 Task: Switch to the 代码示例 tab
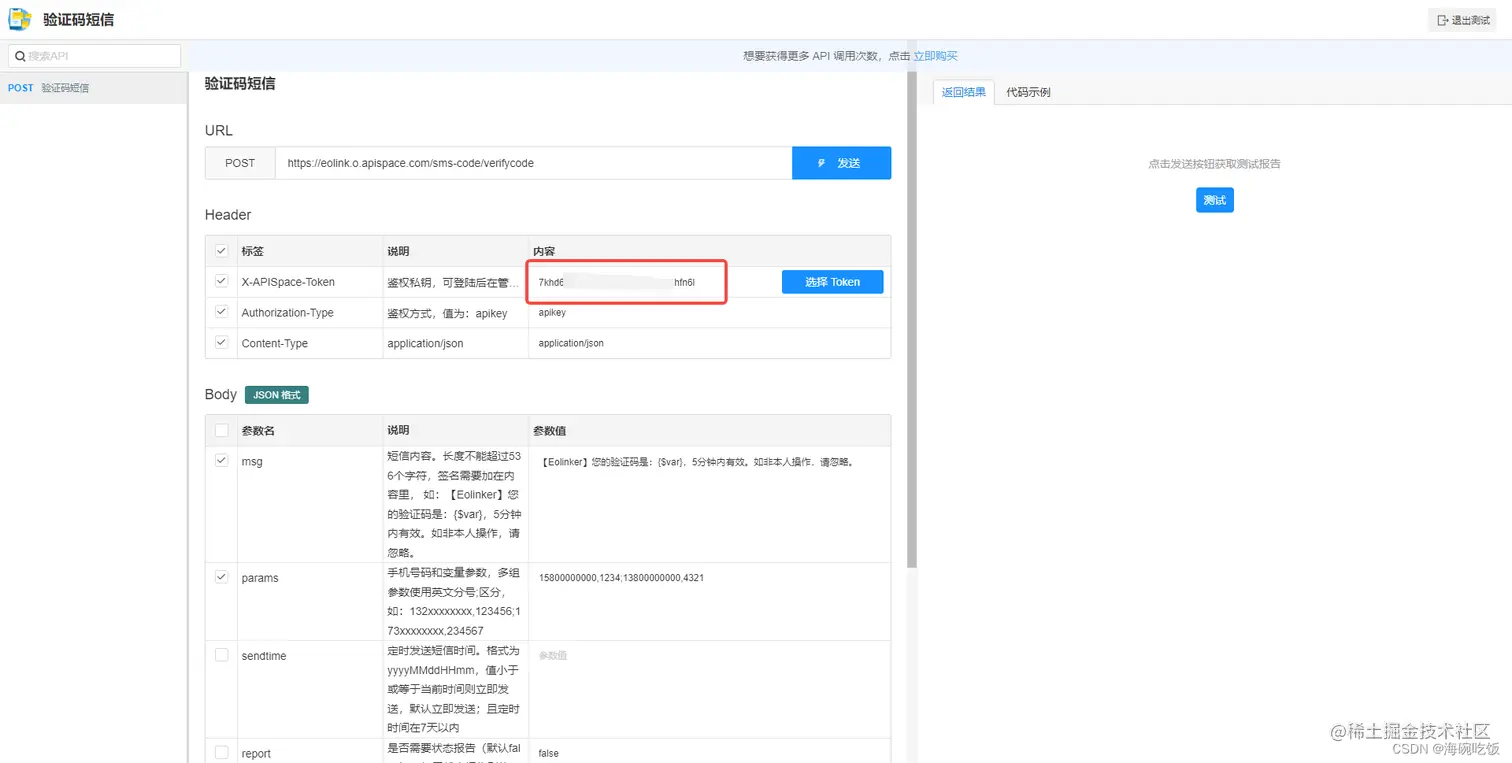point(1027,91)
